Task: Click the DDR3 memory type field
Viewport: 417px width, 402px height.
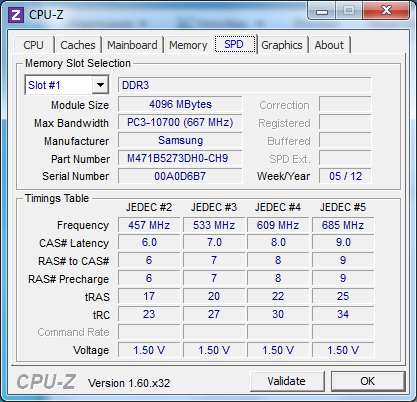Action: pos(244,85)
